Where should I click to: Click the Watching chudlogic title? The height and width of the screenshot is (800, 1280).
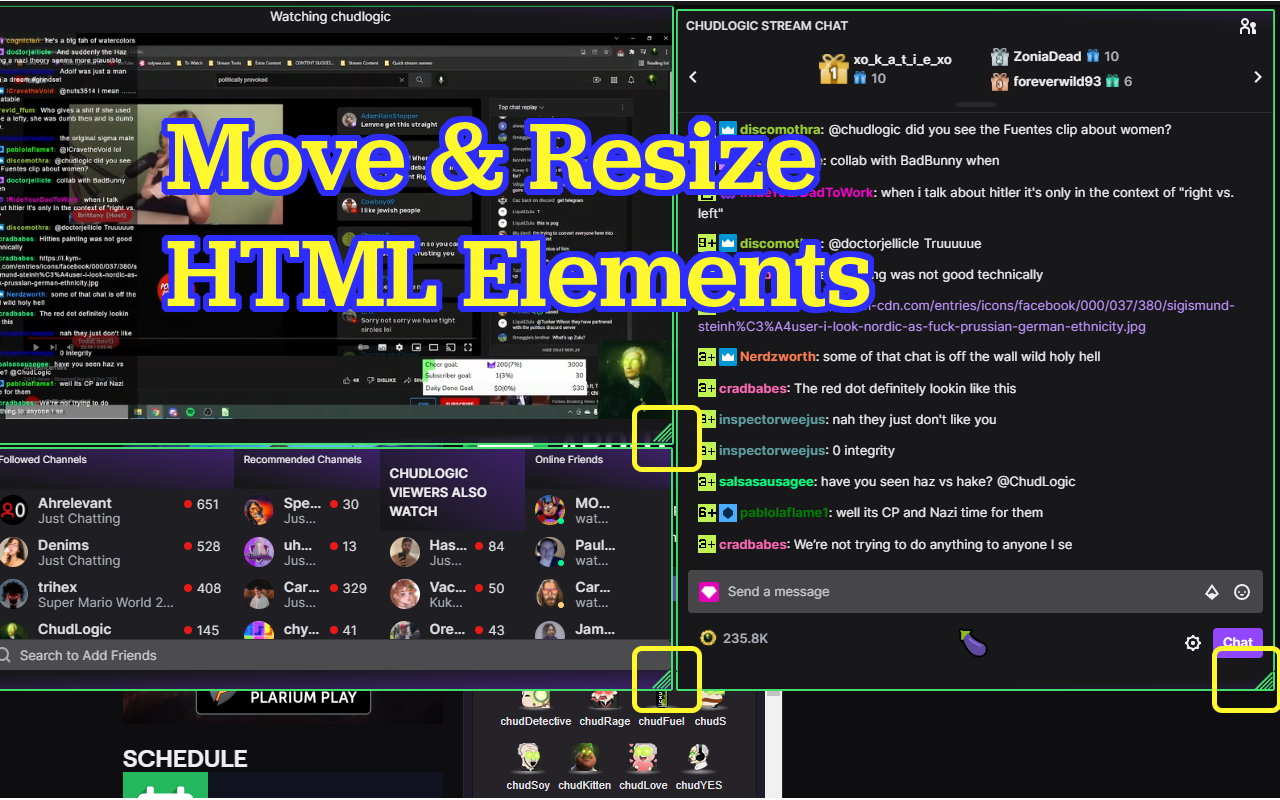click(330, 16)
